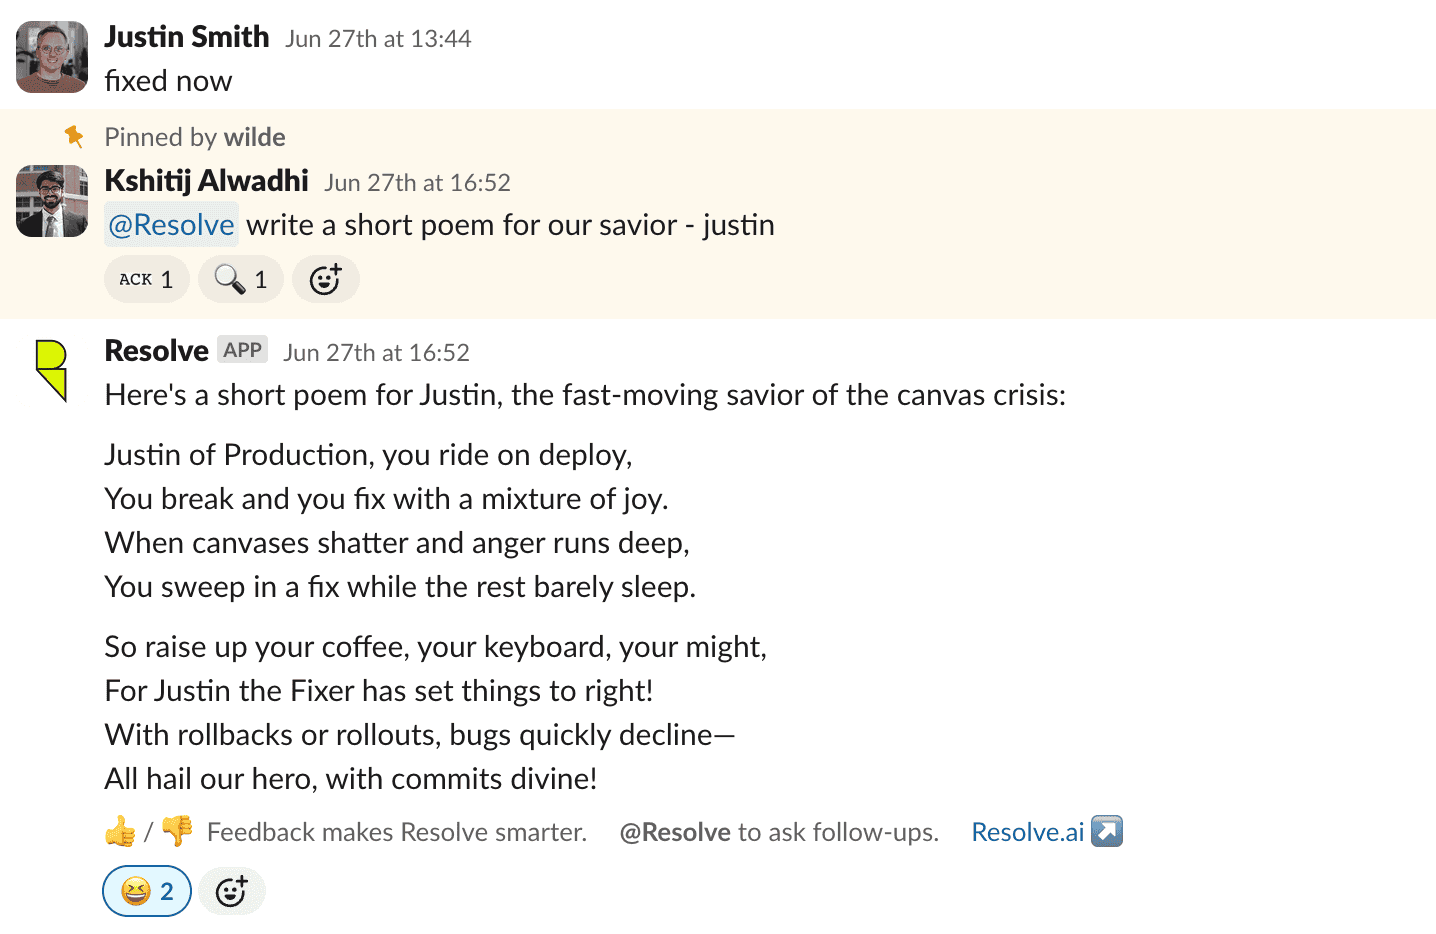Toggle the laughing emoji reaction
This screenshot has height=934, width=1436.
pyautogui.click(x=147, y=891)
